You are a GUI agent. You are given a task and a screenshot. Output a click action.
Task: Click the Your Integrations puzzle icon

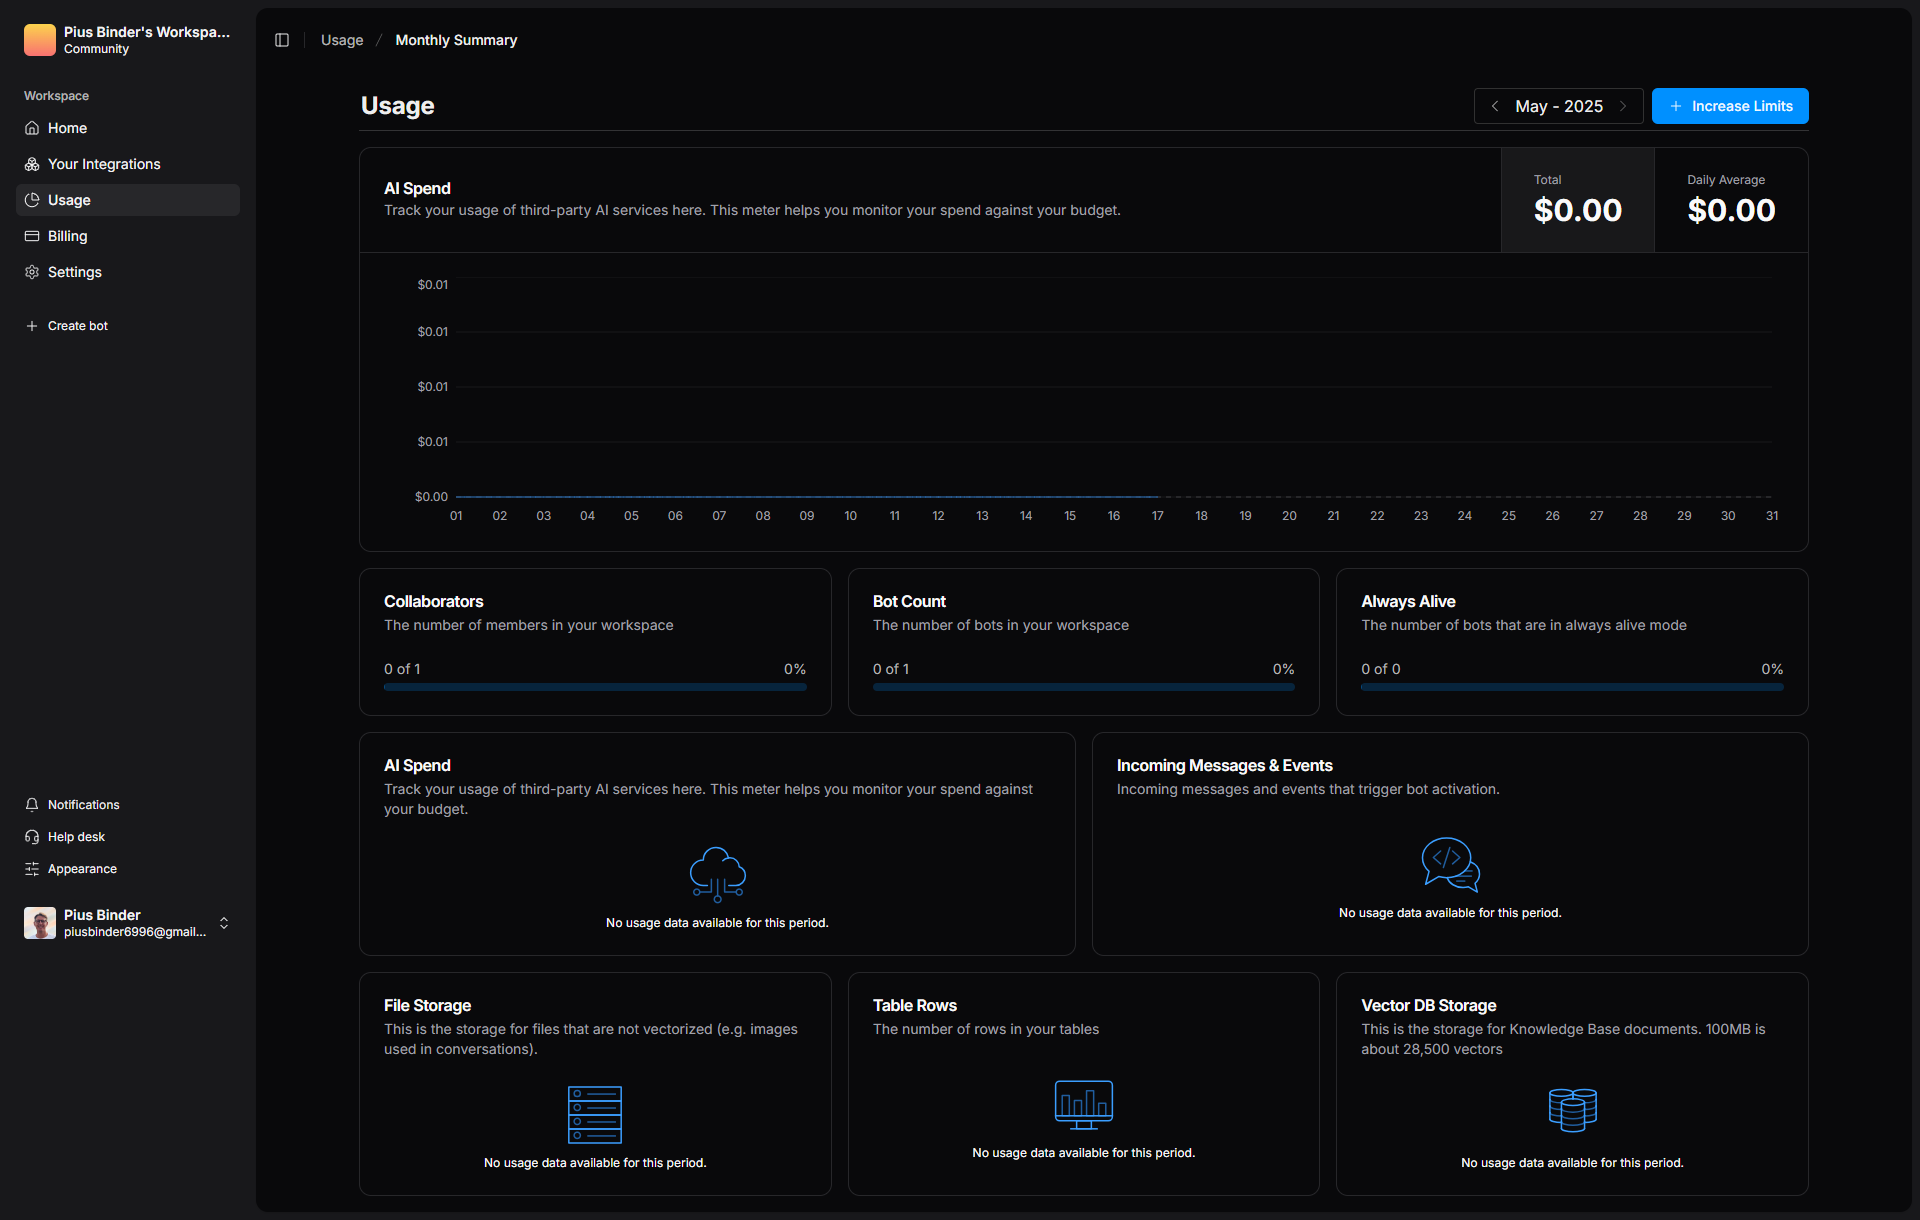32,164
